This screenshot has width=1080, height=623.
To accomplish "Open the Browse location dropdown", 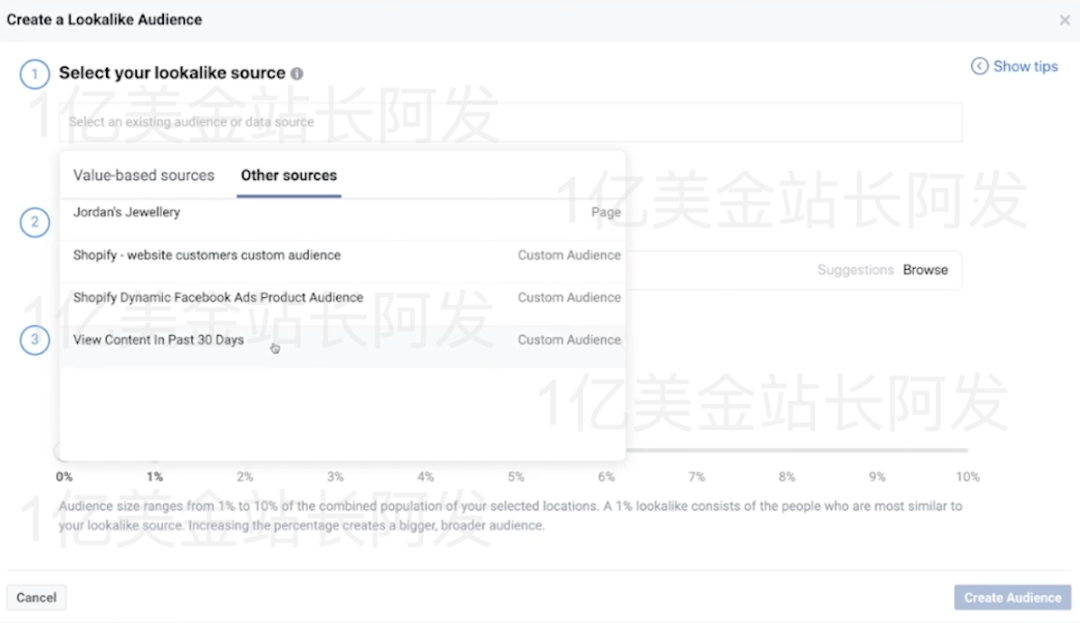I will click(925, 269).
